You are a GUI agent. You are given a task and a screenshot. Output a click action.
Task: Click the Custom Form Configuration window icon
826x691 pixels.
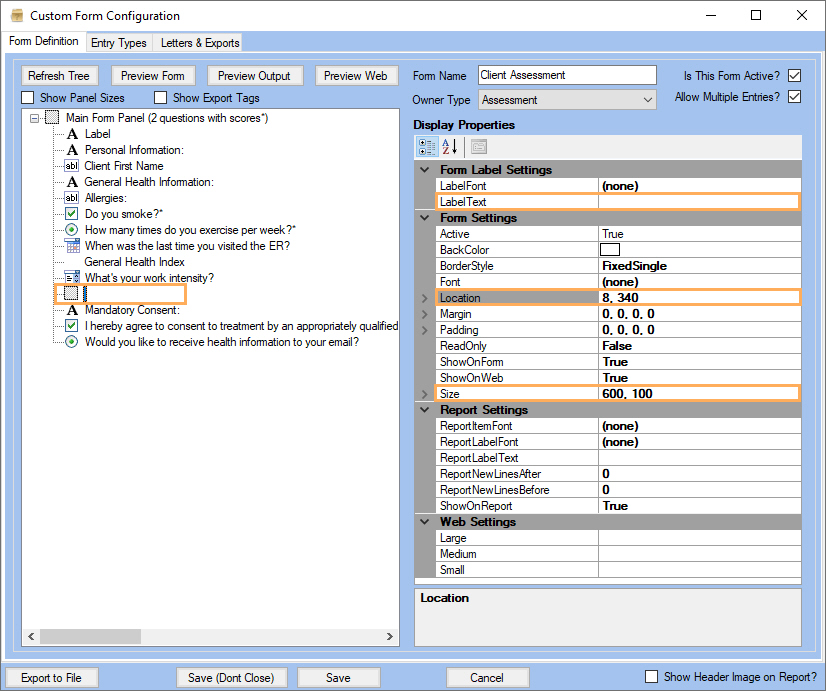(17, 15)
